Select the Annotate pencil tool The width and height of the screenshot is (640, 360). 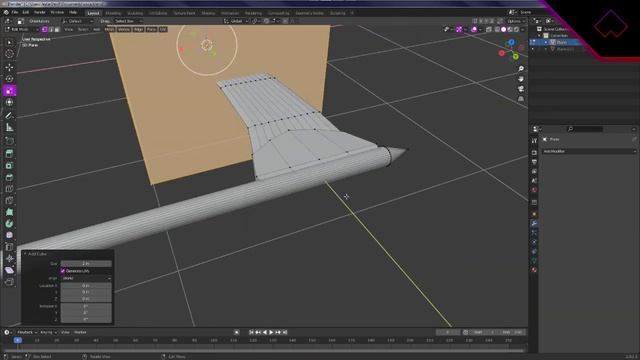click(x=9, y=116)
